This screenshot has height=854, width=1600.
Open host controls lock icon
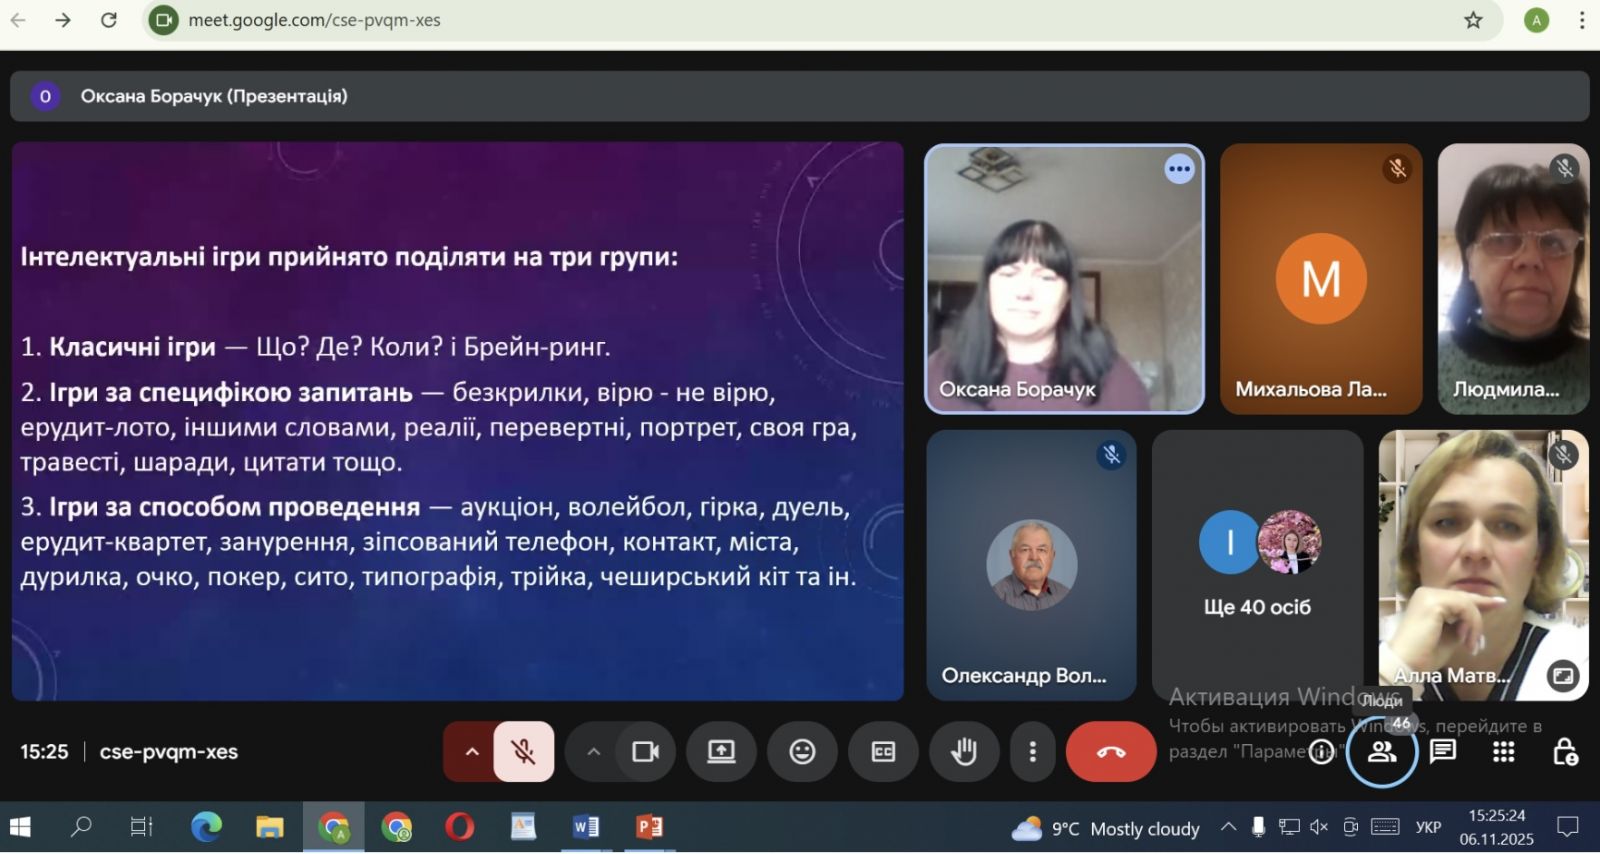tap(1564, 751)
